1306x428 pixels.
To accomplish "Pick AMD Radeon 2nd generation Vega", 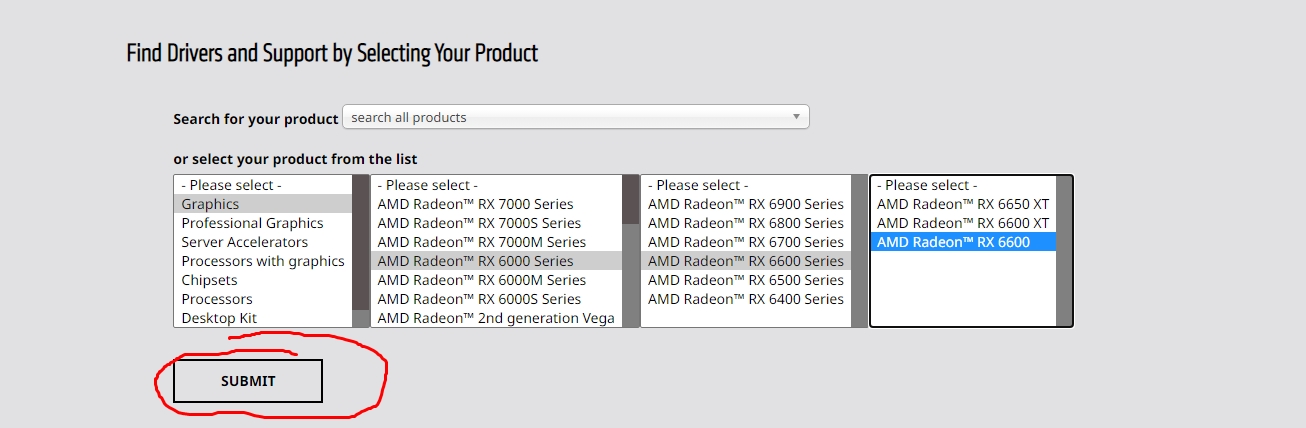I will [x=495, y=318].
